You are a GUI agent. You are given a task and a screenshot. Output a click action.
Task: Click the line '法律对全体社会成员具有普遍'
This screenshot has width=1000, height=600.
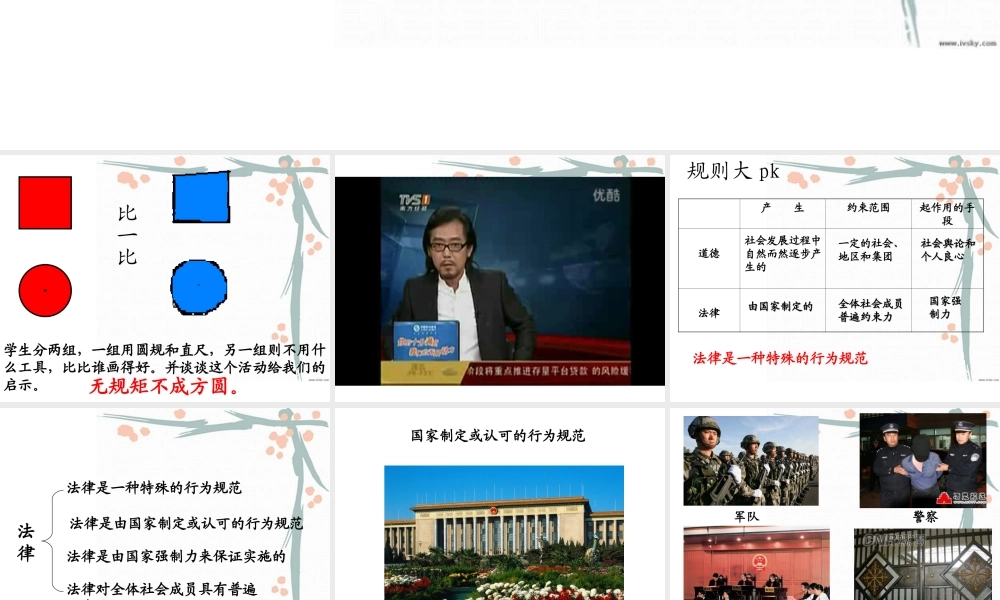(161, 589)
